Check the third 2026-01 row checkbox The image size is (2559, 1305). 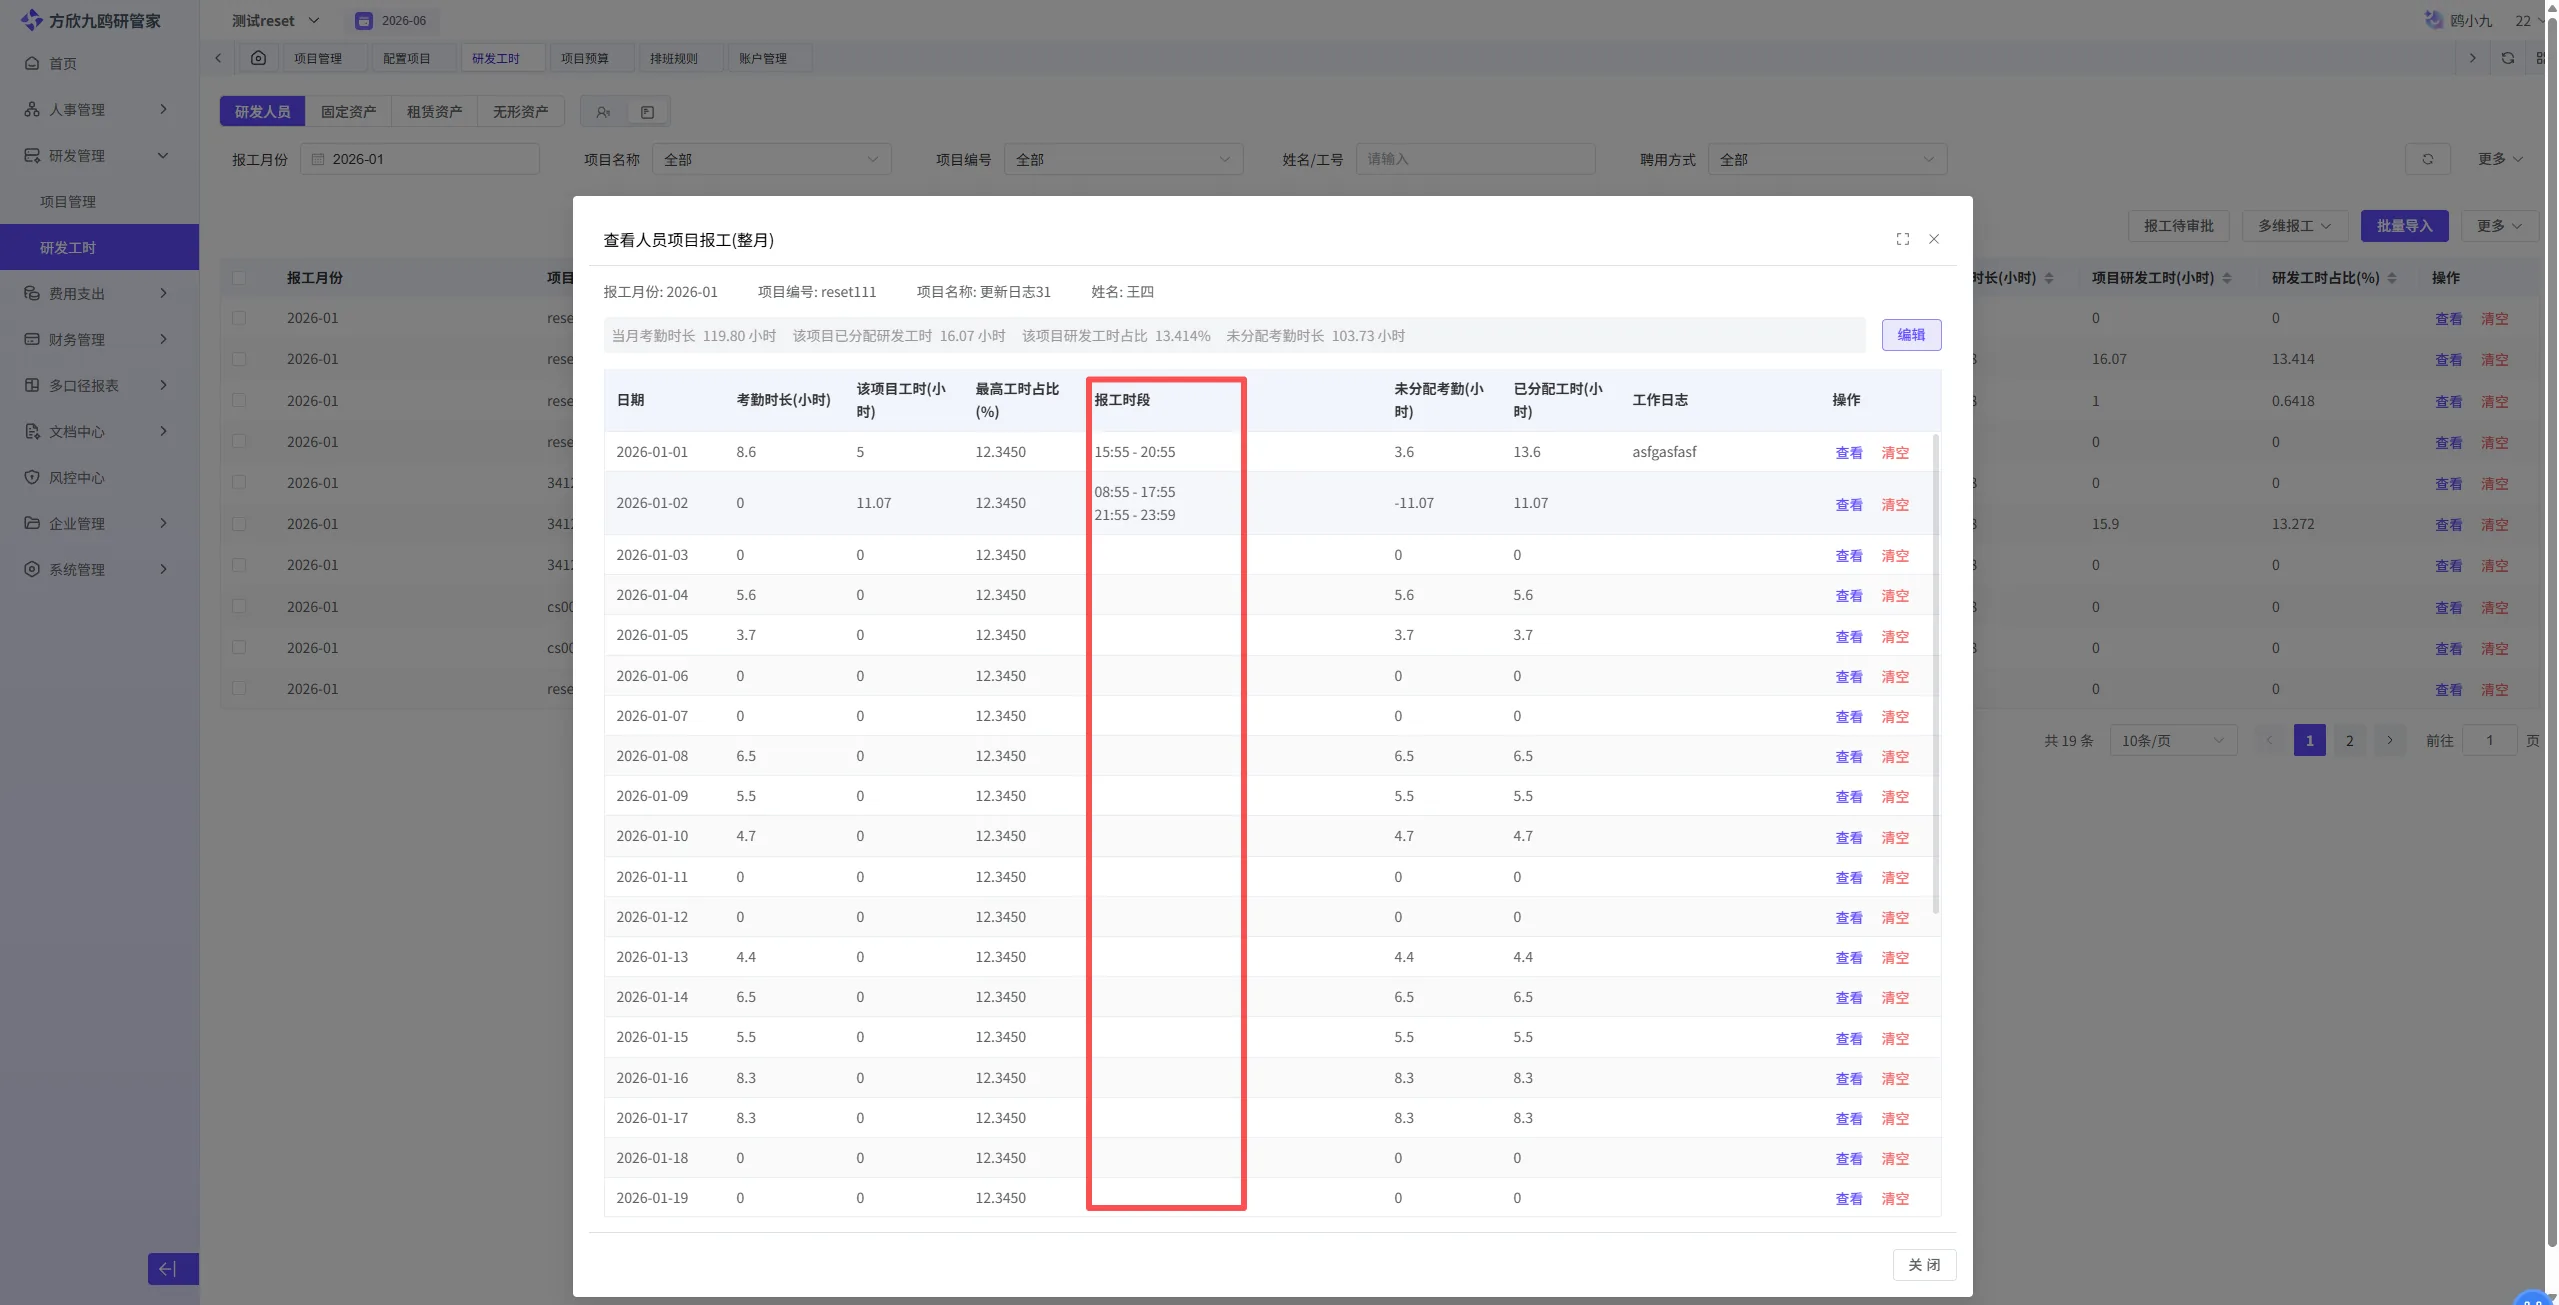pyautogui.click(x=239, y=400)
